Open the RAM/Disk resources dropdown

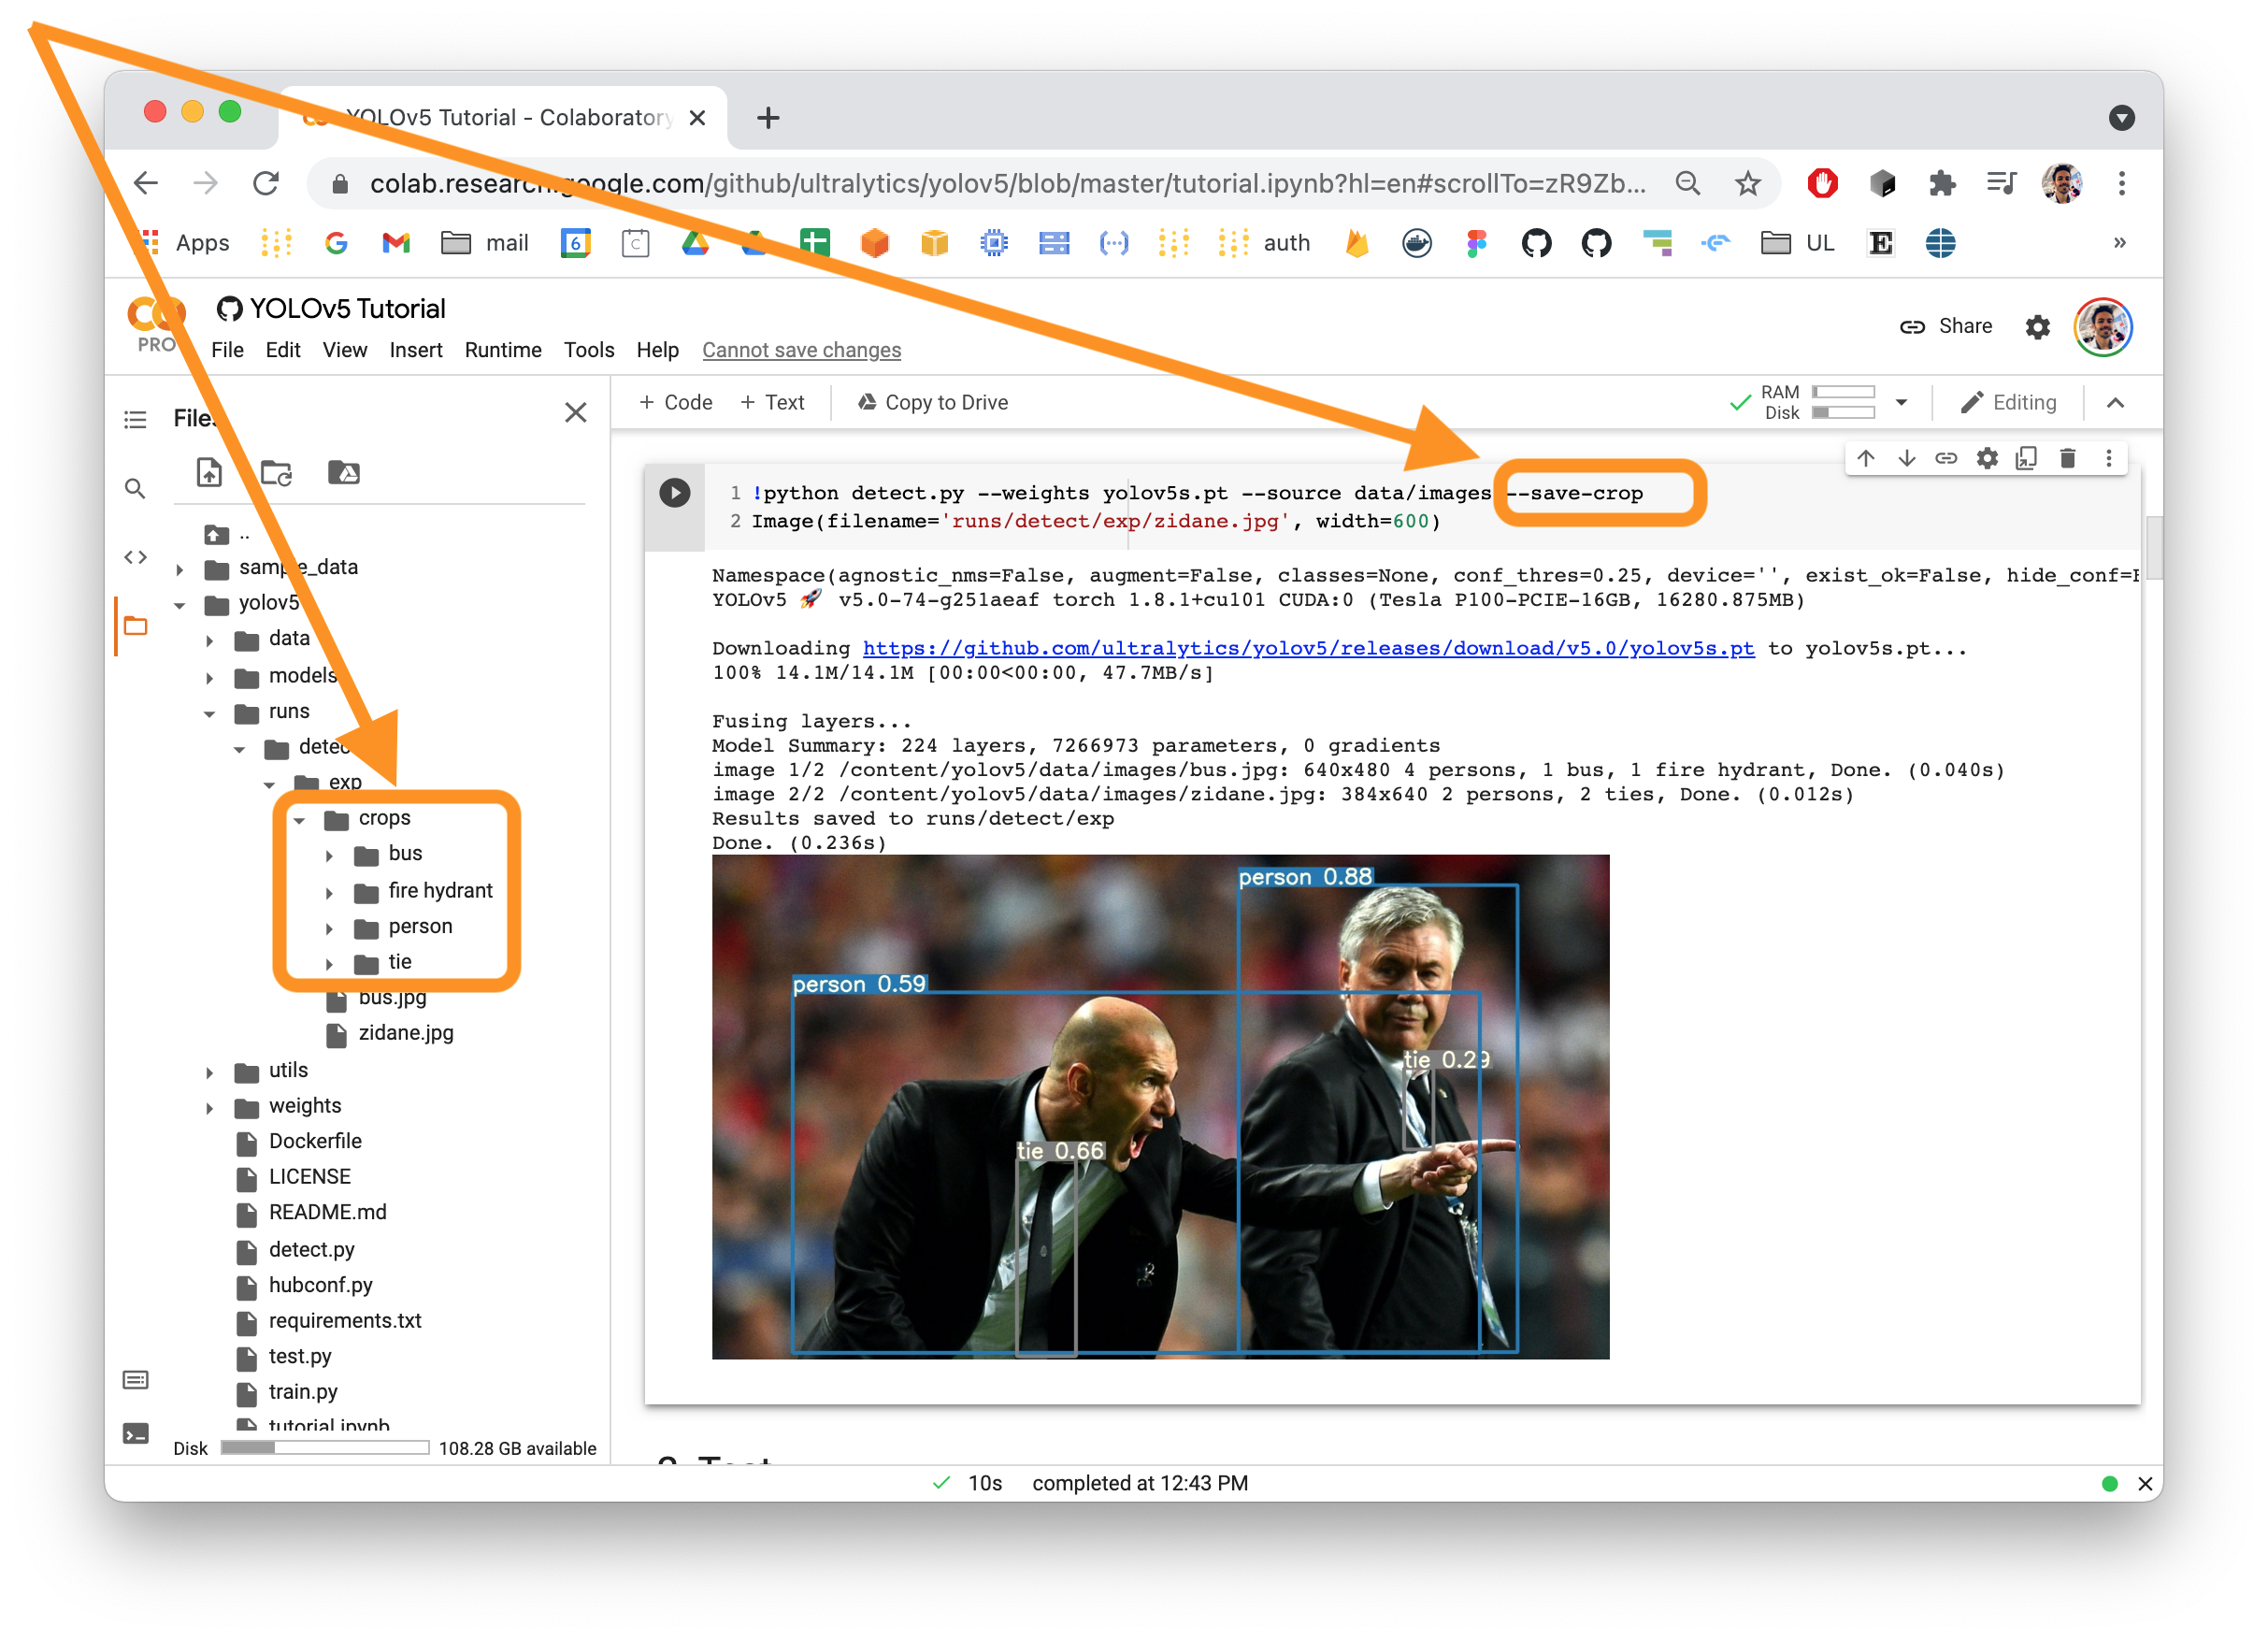1903,401
